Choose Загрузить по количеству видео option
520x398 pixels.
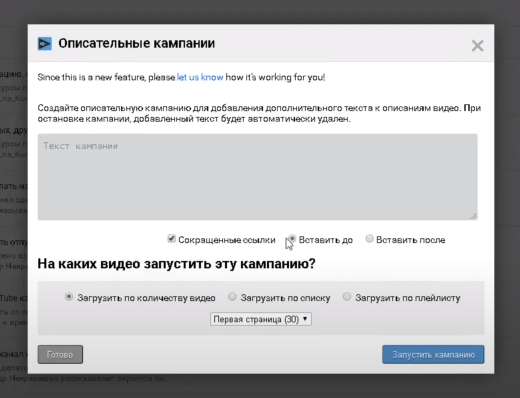pyautogui.click(x=69, y=297)
